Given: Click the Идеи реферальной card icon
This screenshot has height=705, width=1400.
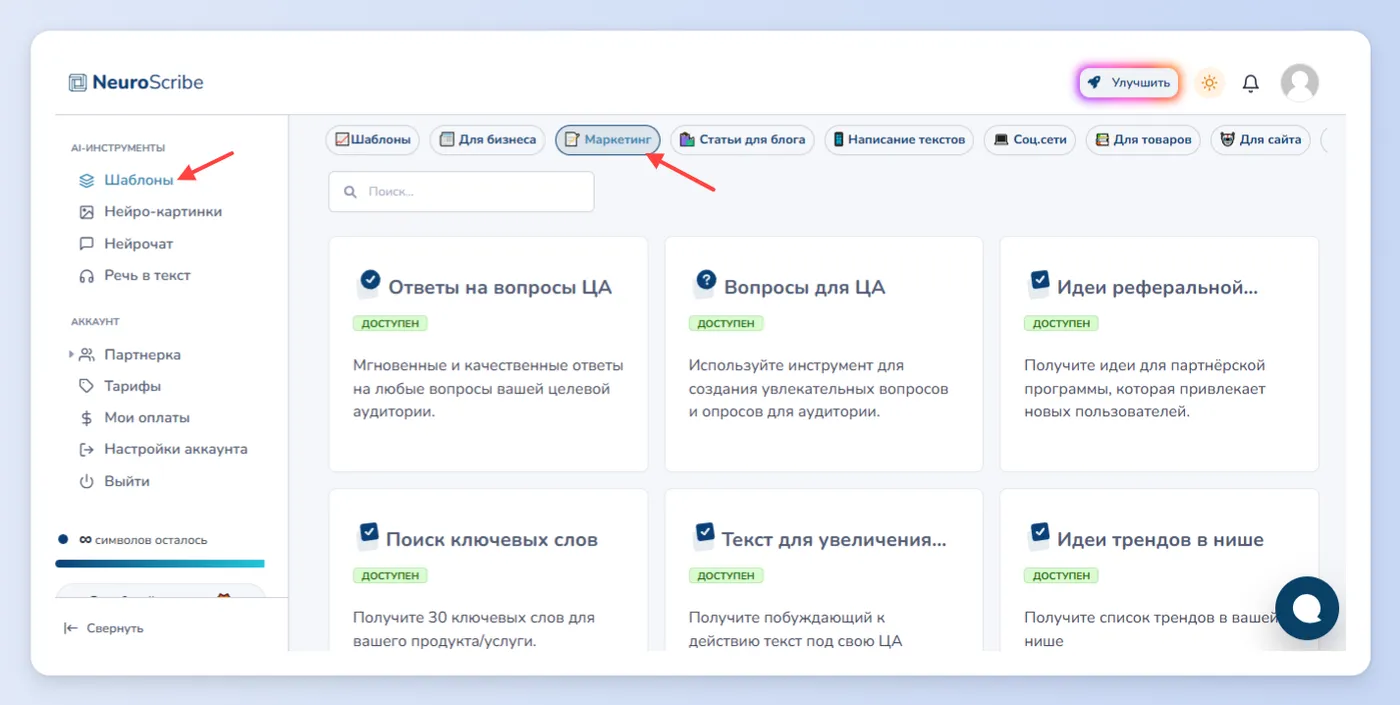Looking at the screenshot, I should pos(1039,284).
